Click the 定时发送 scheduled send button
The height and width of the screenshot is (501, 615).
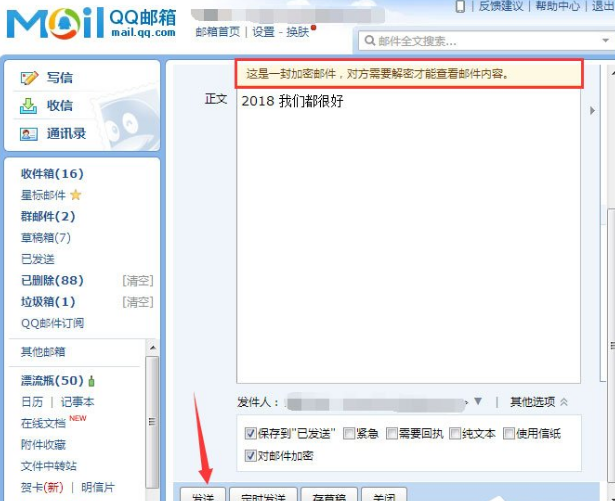[x=263, y=494]
